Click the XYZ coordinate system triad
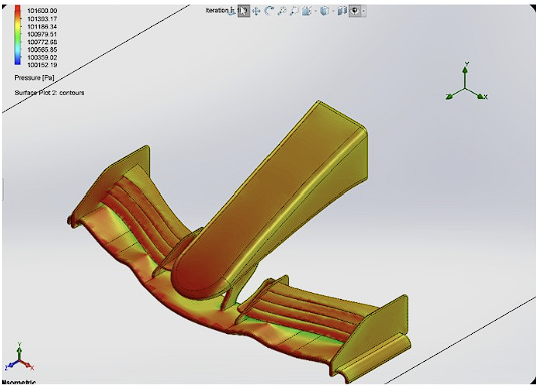The height and width of the screenshot is (386, 536). coord(466,82)
